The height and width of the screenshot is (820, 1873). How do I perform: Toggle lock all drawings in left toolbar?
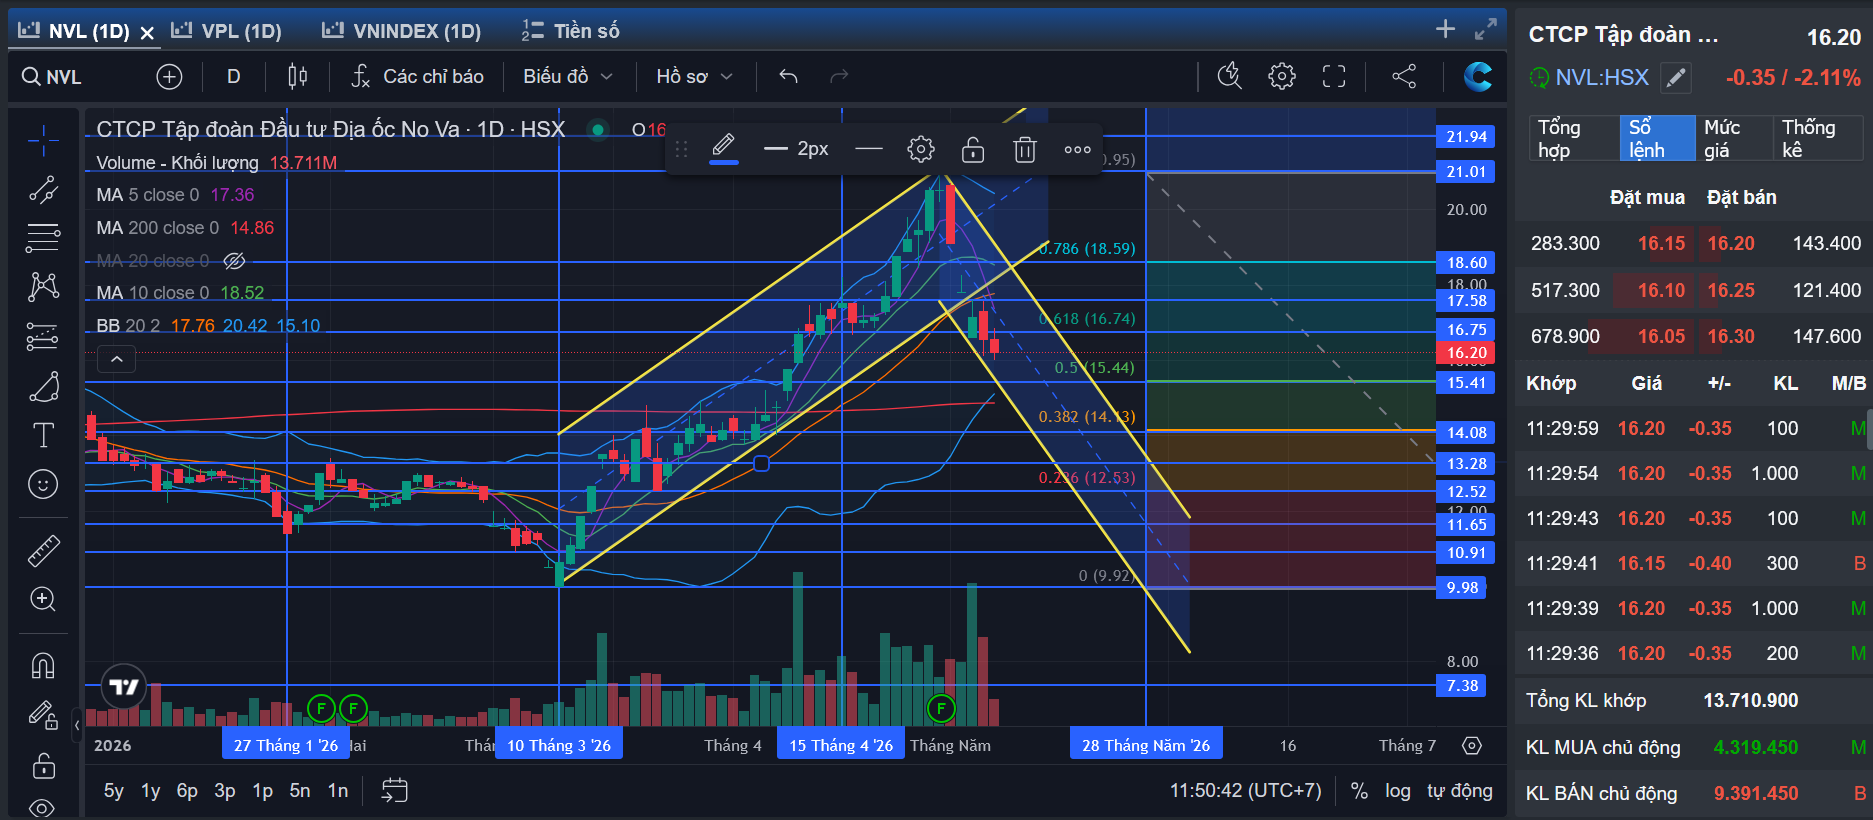(x=43, y=766)
